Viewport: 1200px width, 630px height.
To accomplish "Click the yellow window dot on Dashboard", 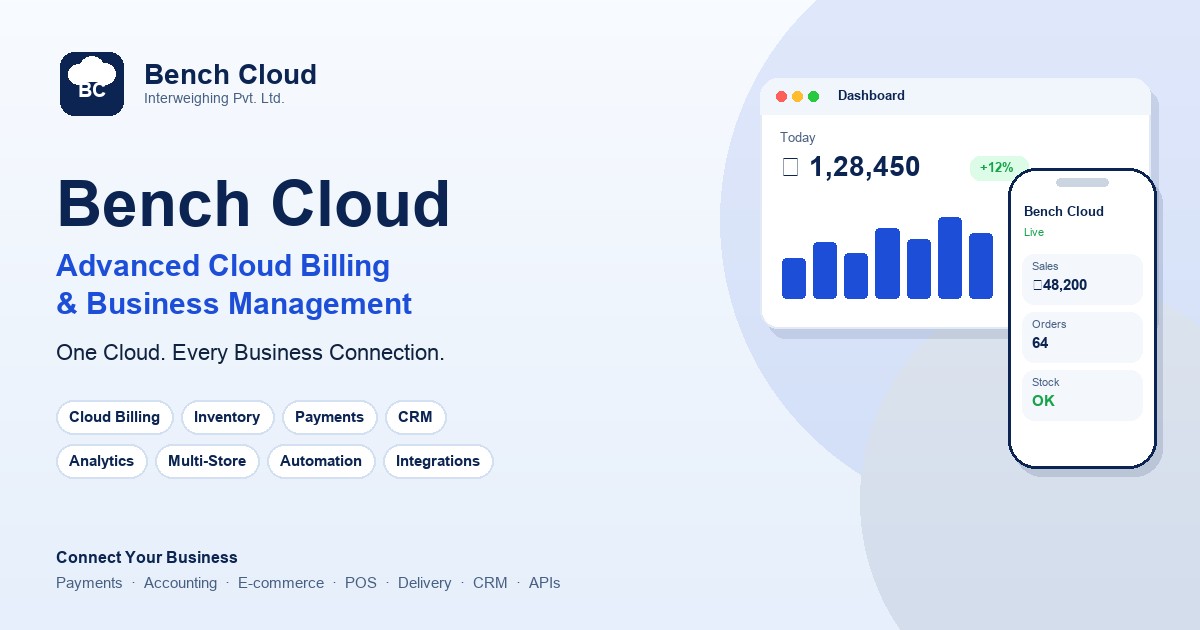I will click(x=798, y=96).
